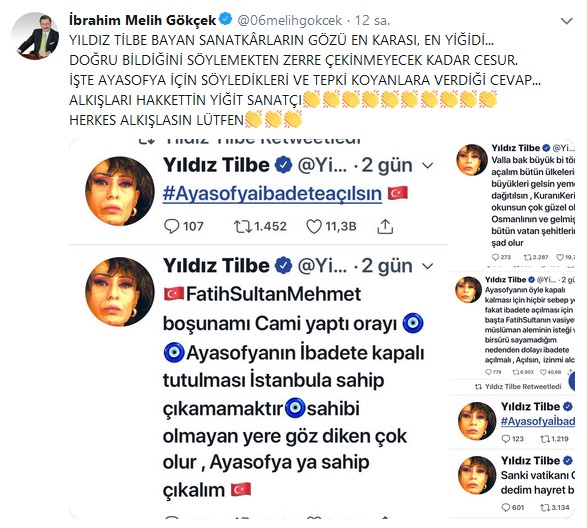Expand the chevron menu on the hashtag tweet
The height and width of the screenshot is (528, 587).
(x=428, y=166)
